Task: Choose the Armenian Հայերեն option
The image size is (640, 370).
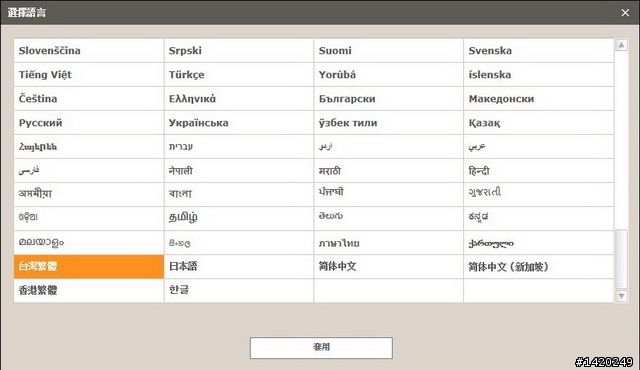Action: (89, 147)
